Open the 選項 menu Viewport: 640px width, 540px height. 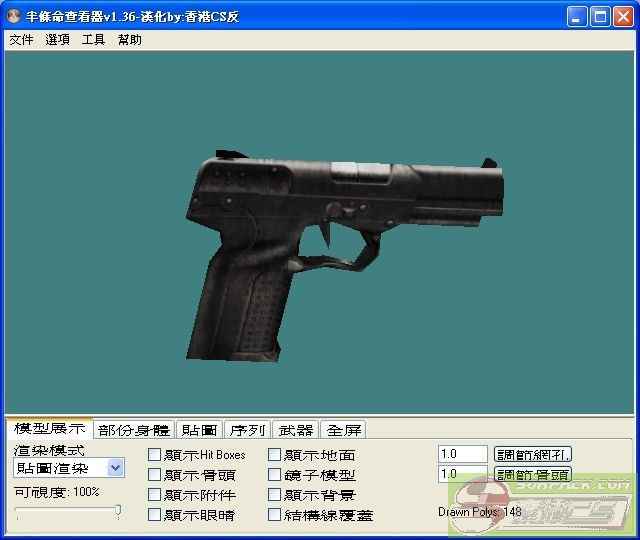coord(57,40)
